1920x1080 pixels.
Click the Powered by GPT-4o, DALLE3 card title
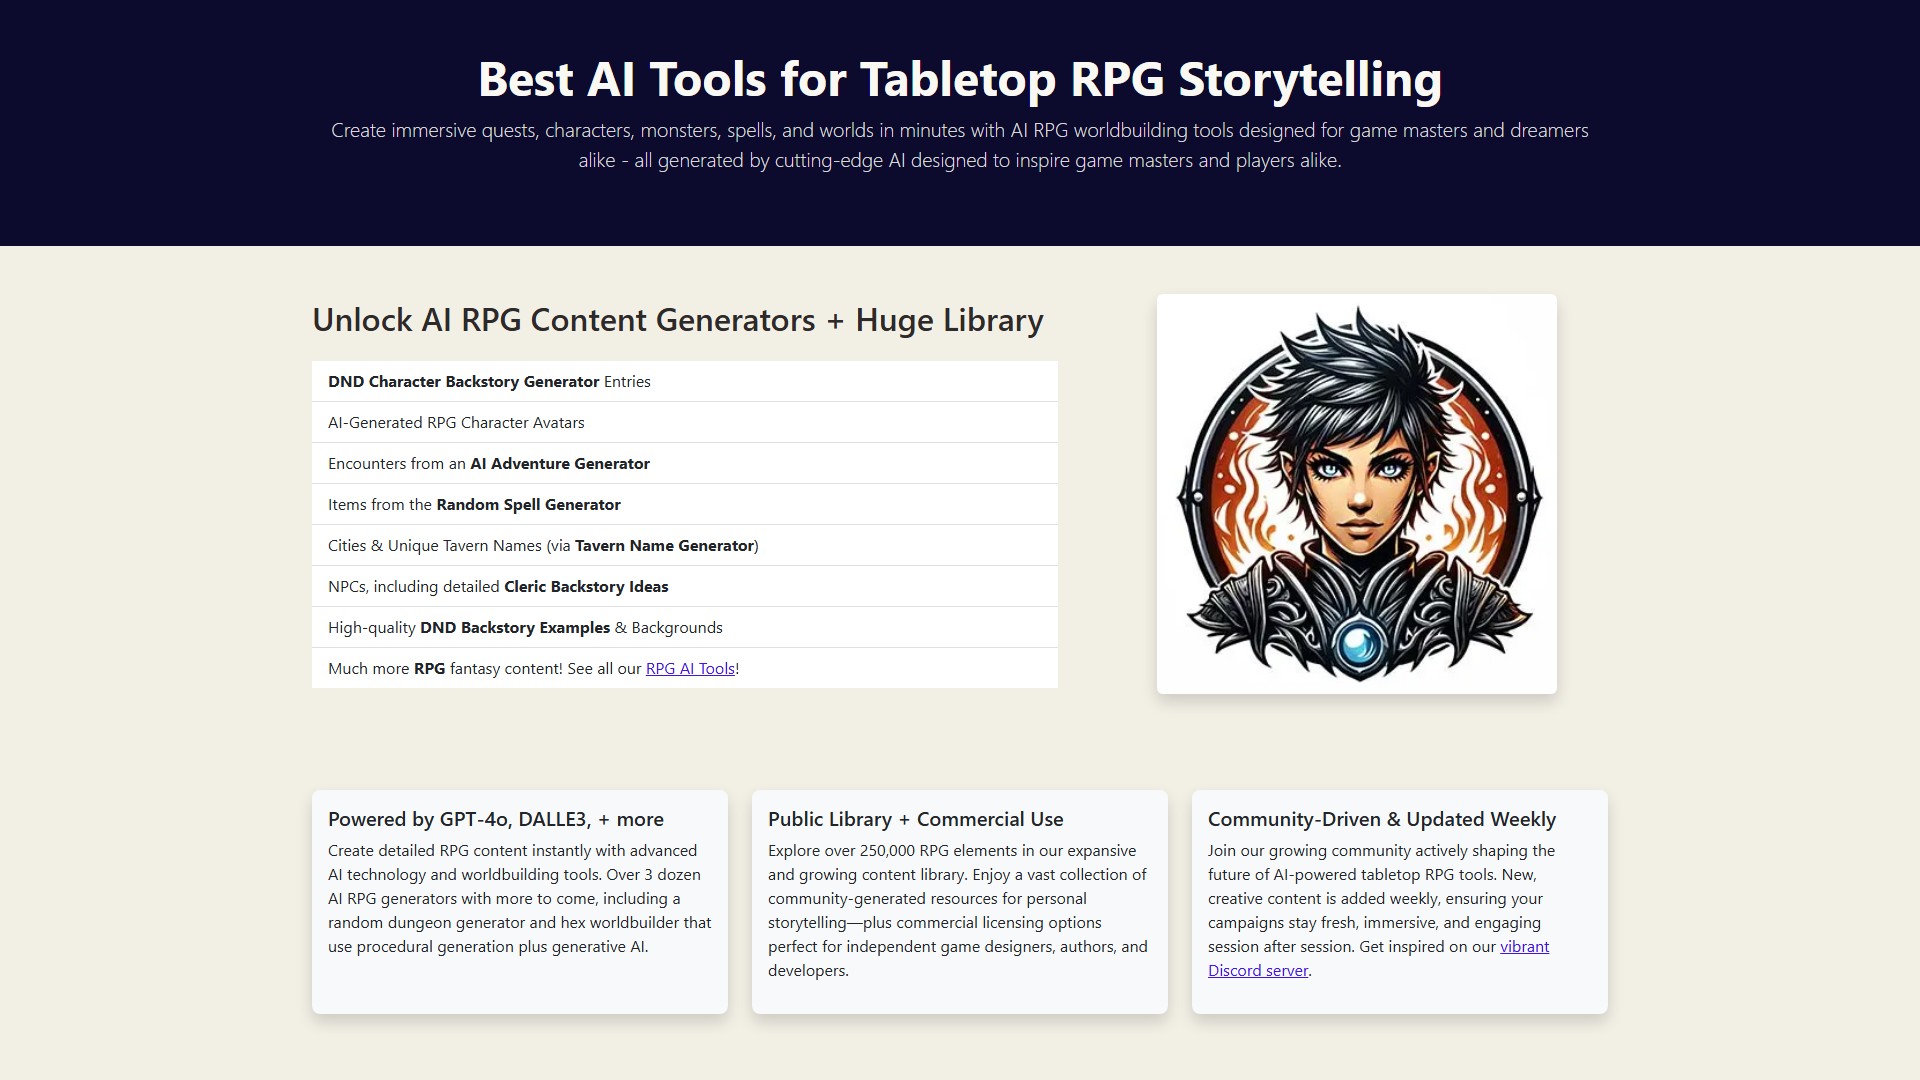point(496,819)
